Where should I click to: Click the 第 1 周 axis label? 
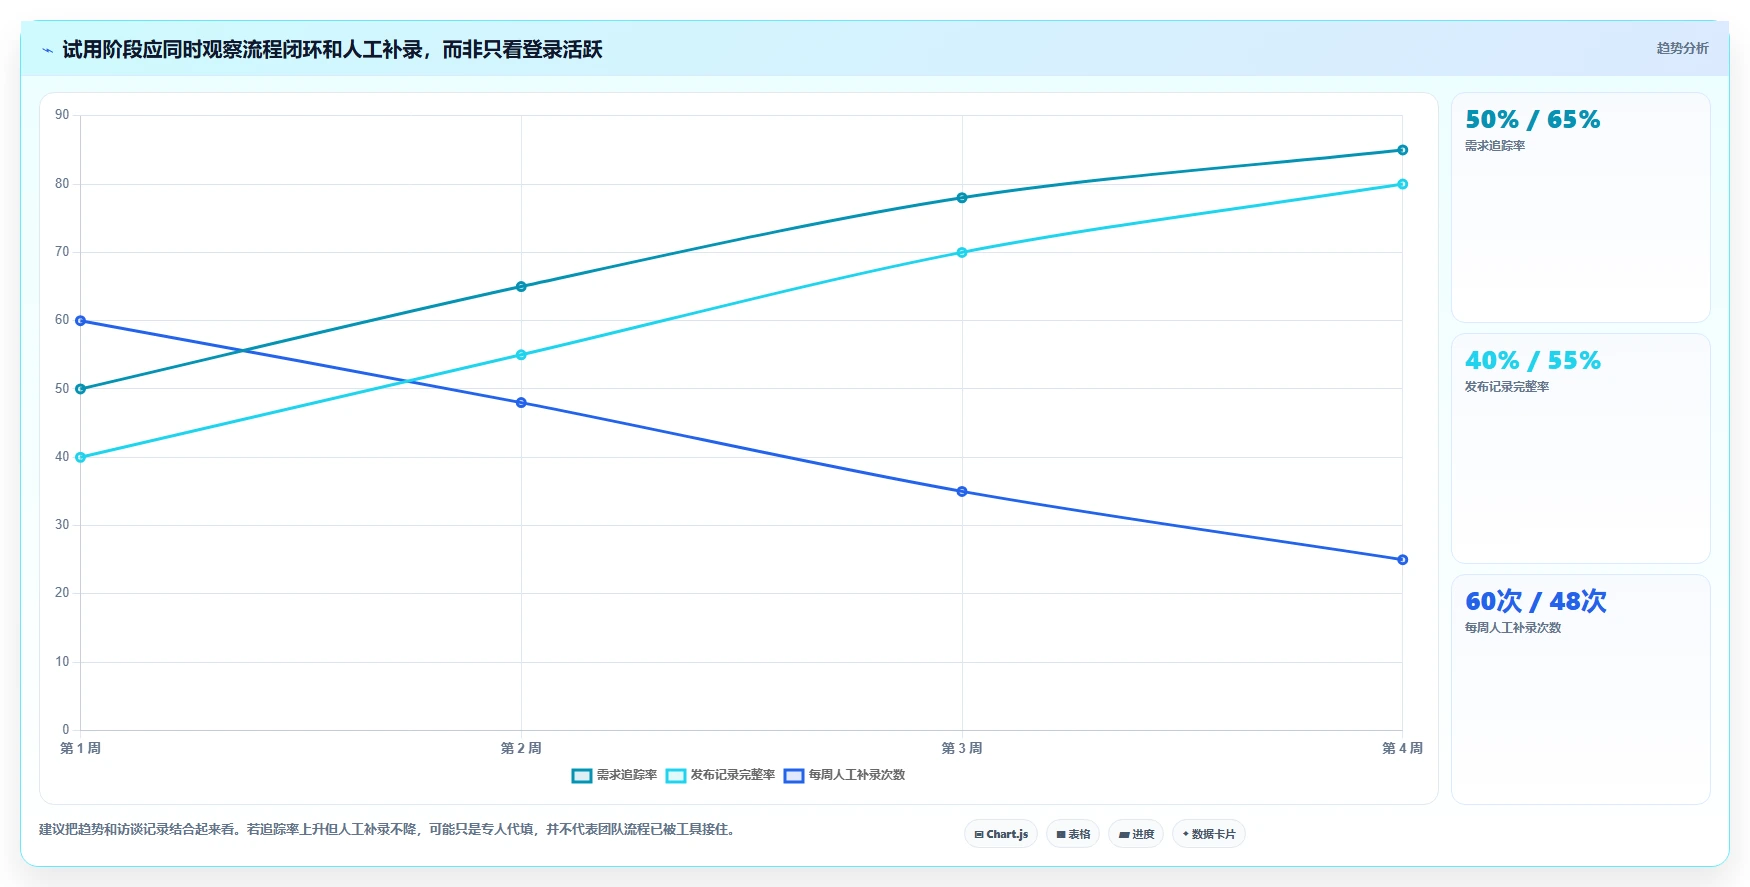tap(81, 748)
